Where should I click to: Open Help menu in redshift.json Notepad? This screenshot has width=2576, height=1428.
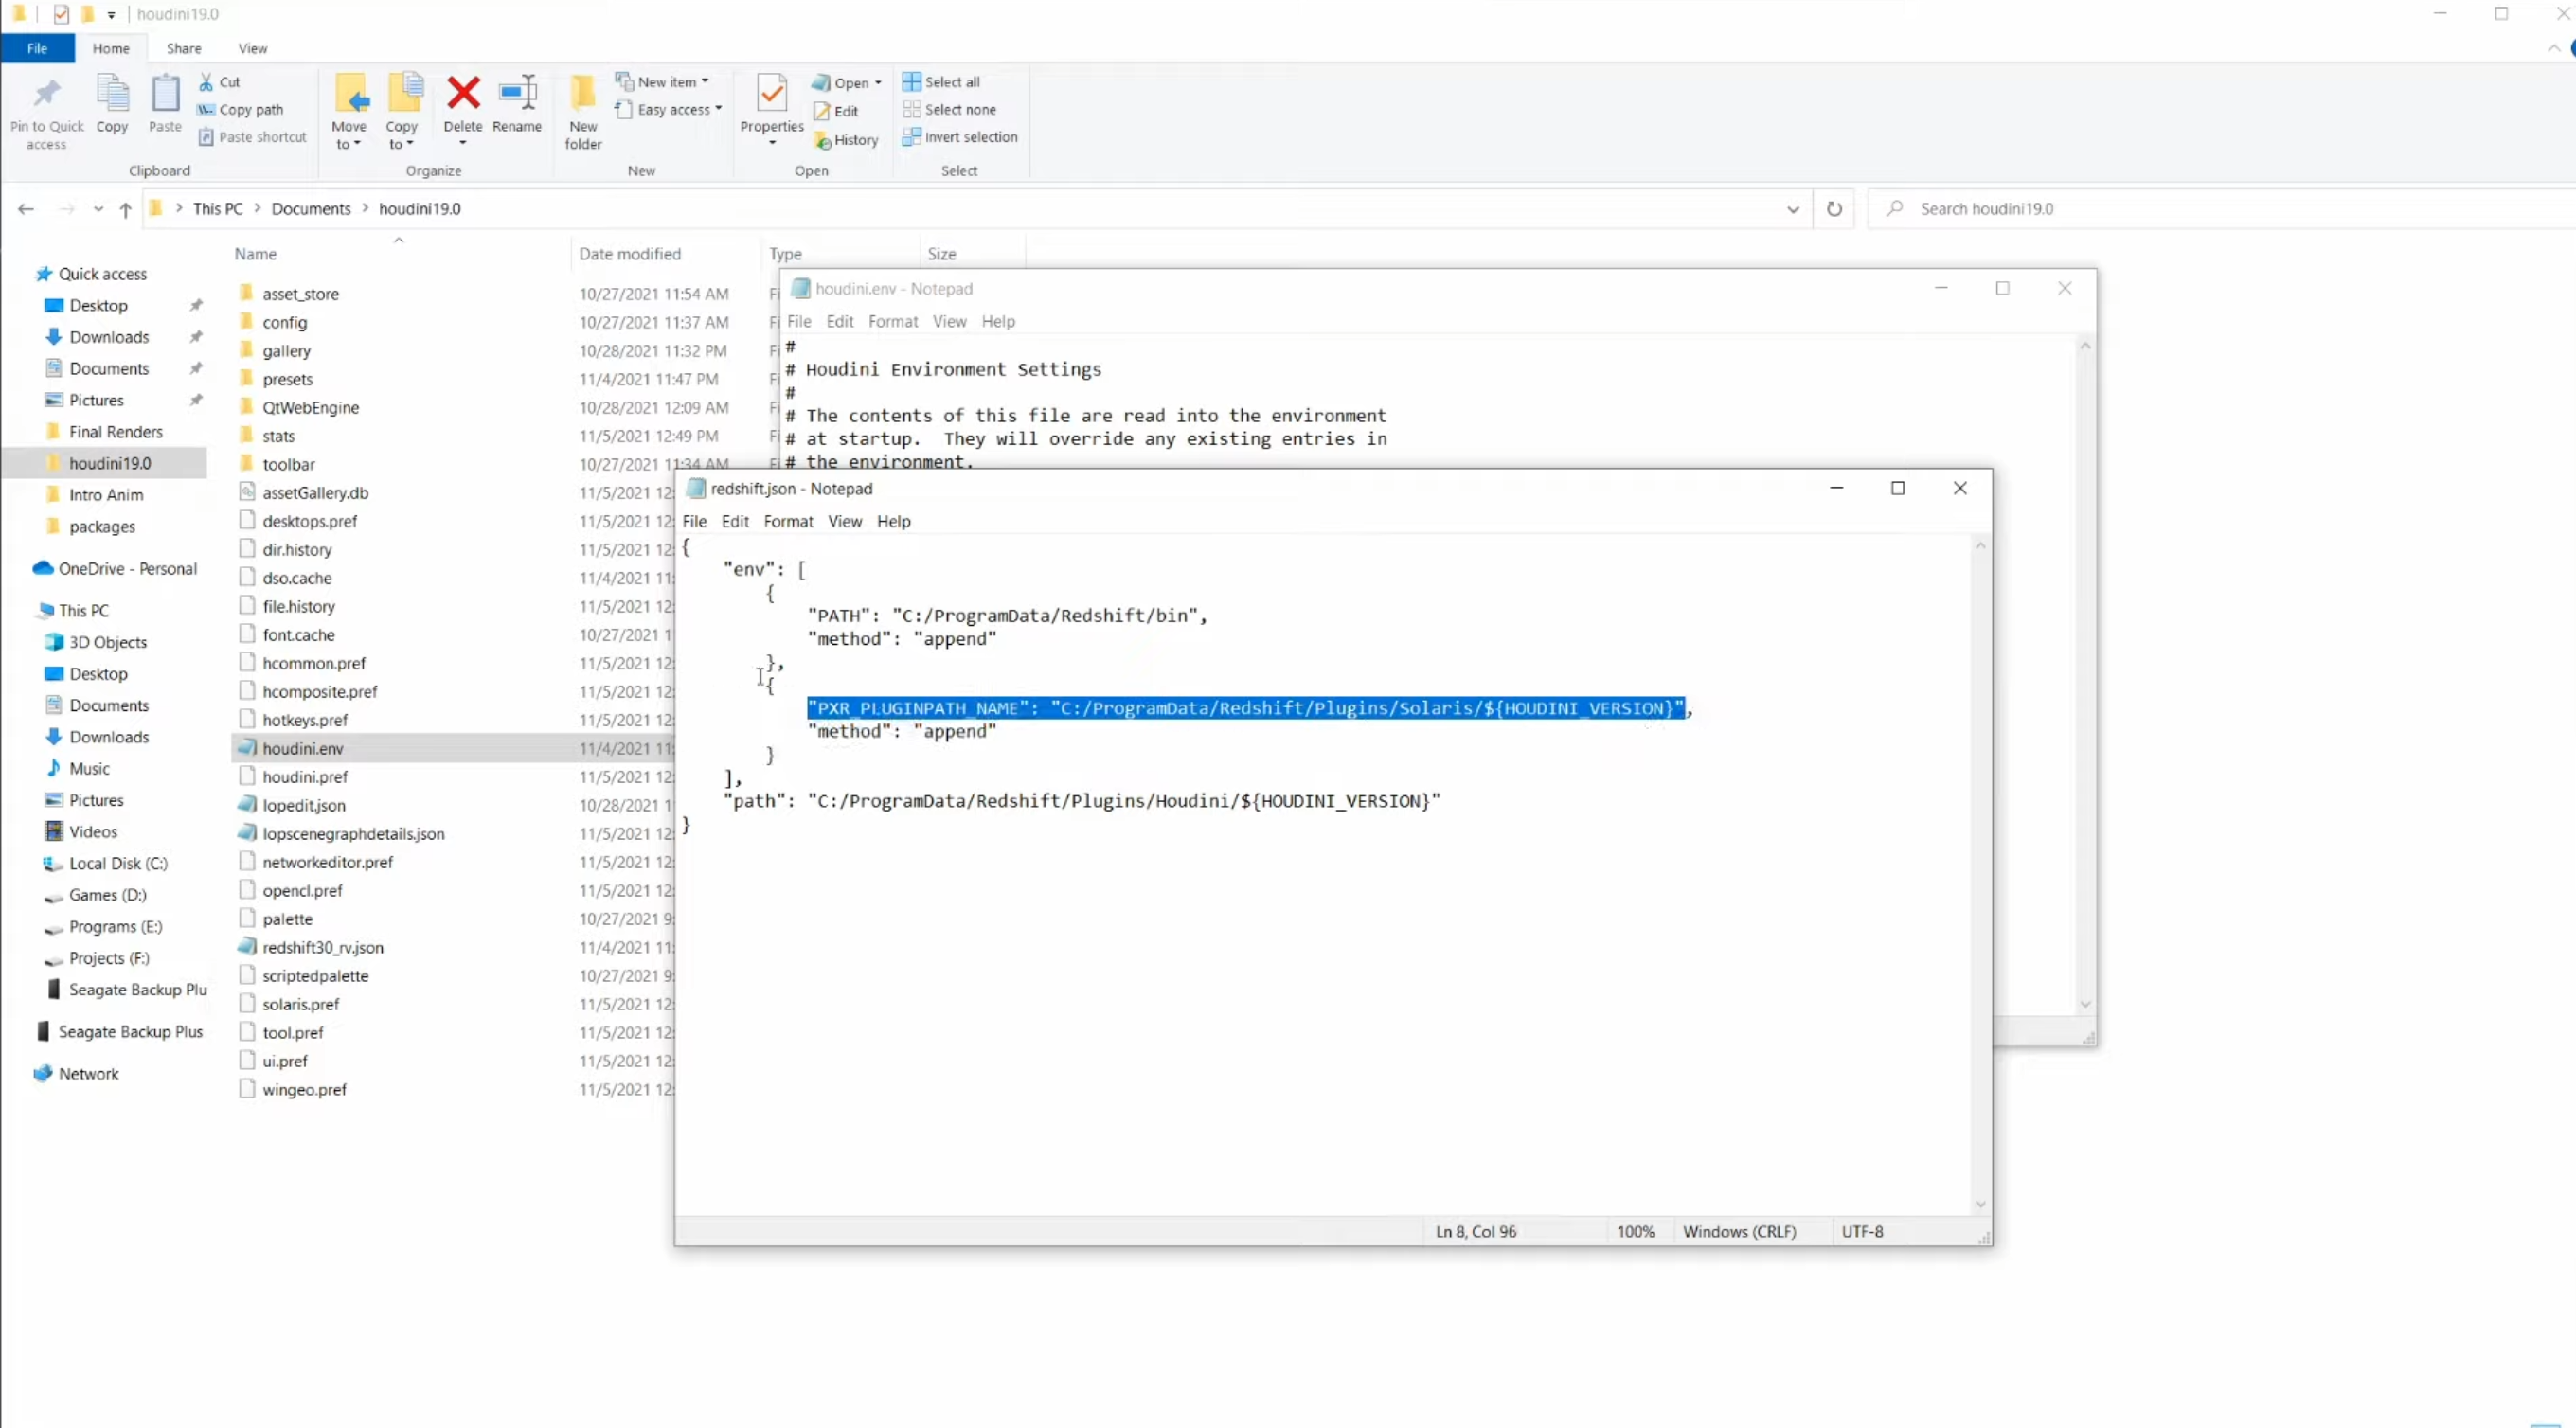[x=893, y=521]
